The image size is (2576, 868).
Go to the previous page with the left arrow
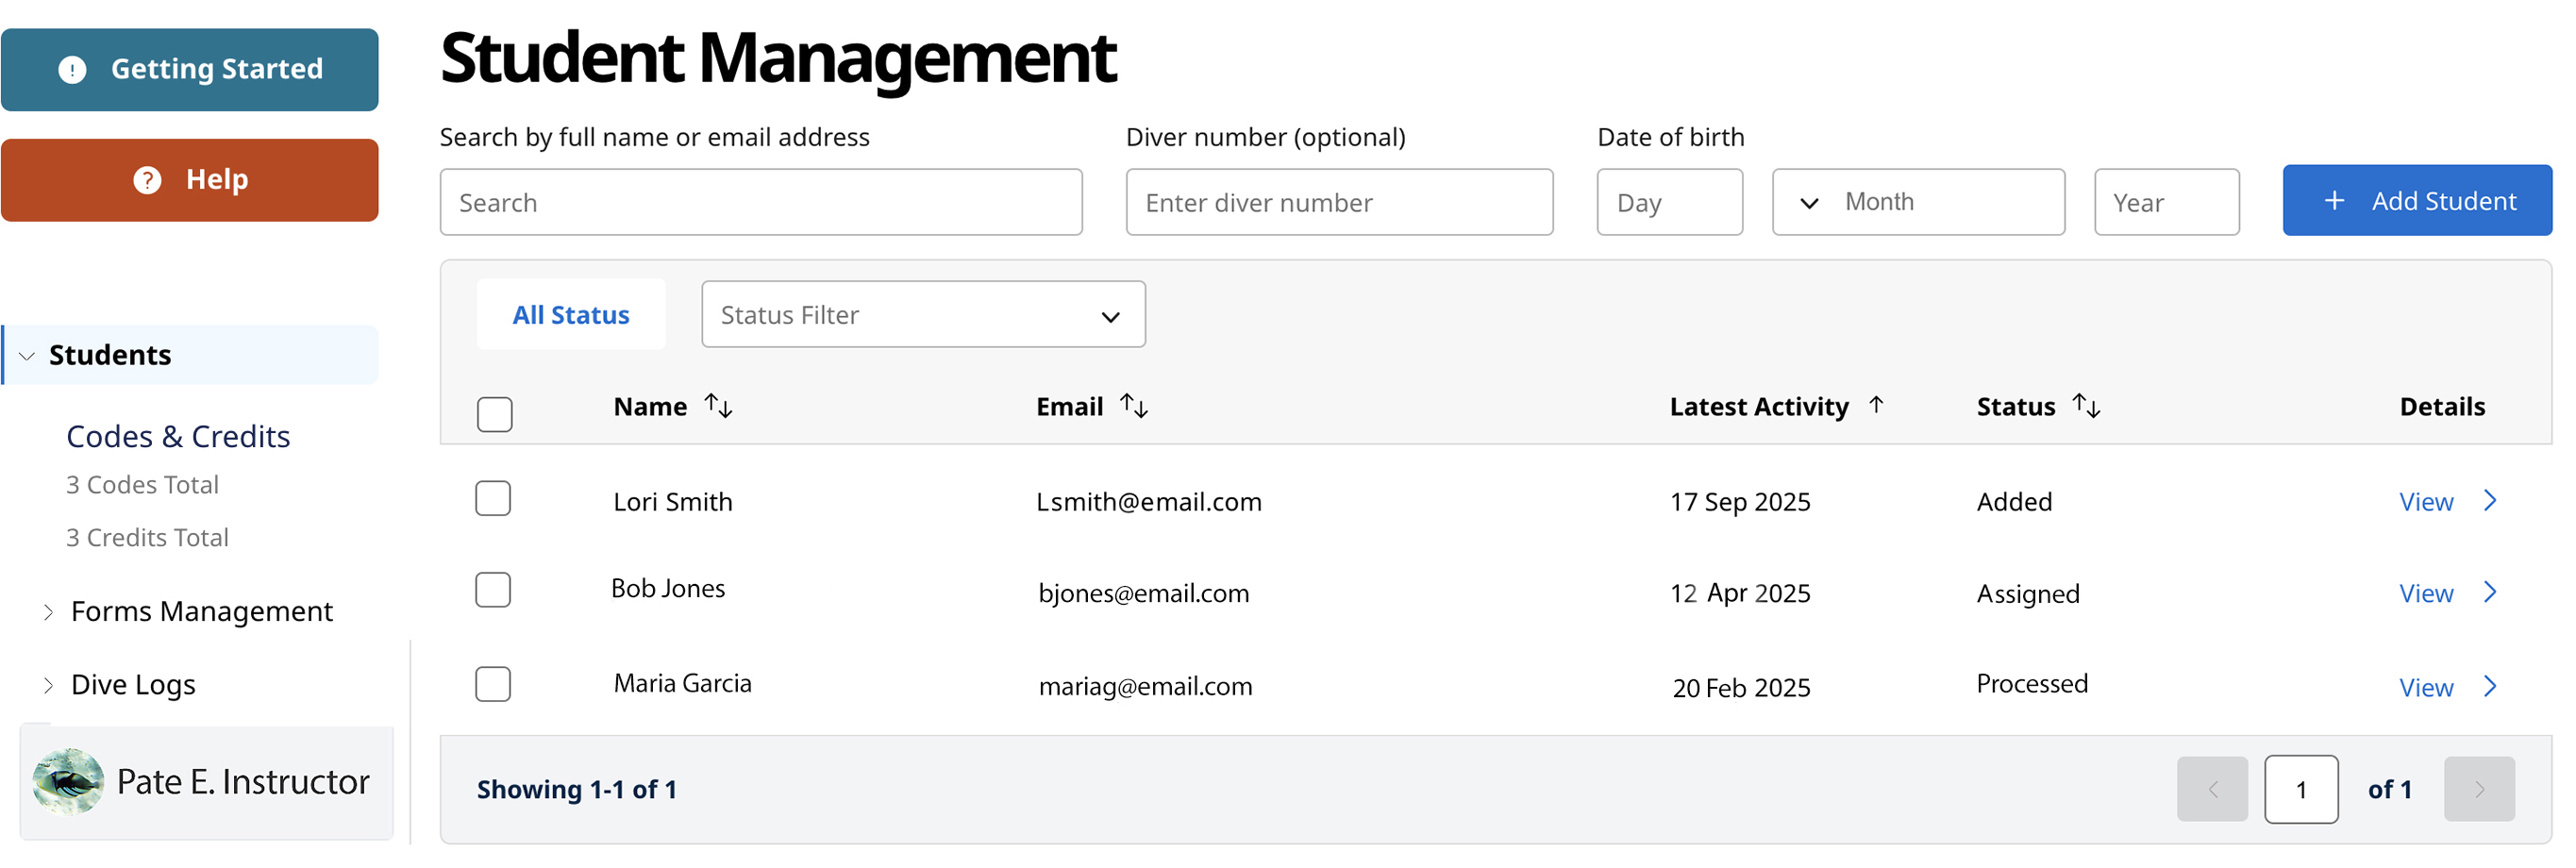tap(2213, 790)
